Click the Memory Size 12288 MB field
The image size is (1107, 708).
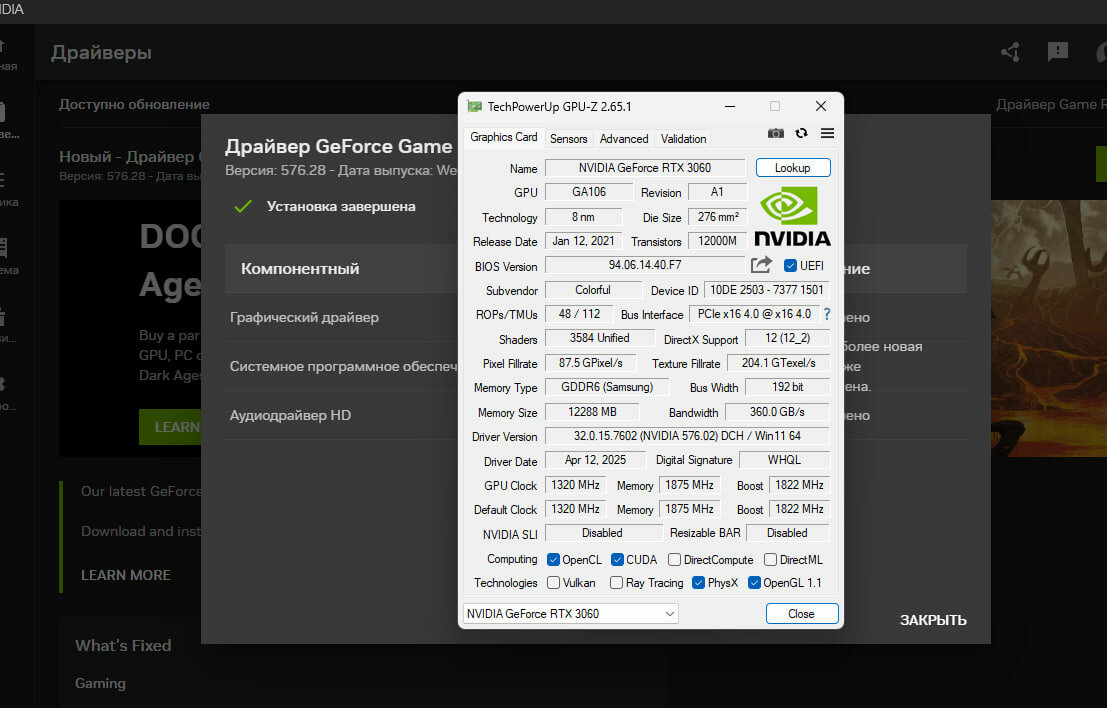592,412
